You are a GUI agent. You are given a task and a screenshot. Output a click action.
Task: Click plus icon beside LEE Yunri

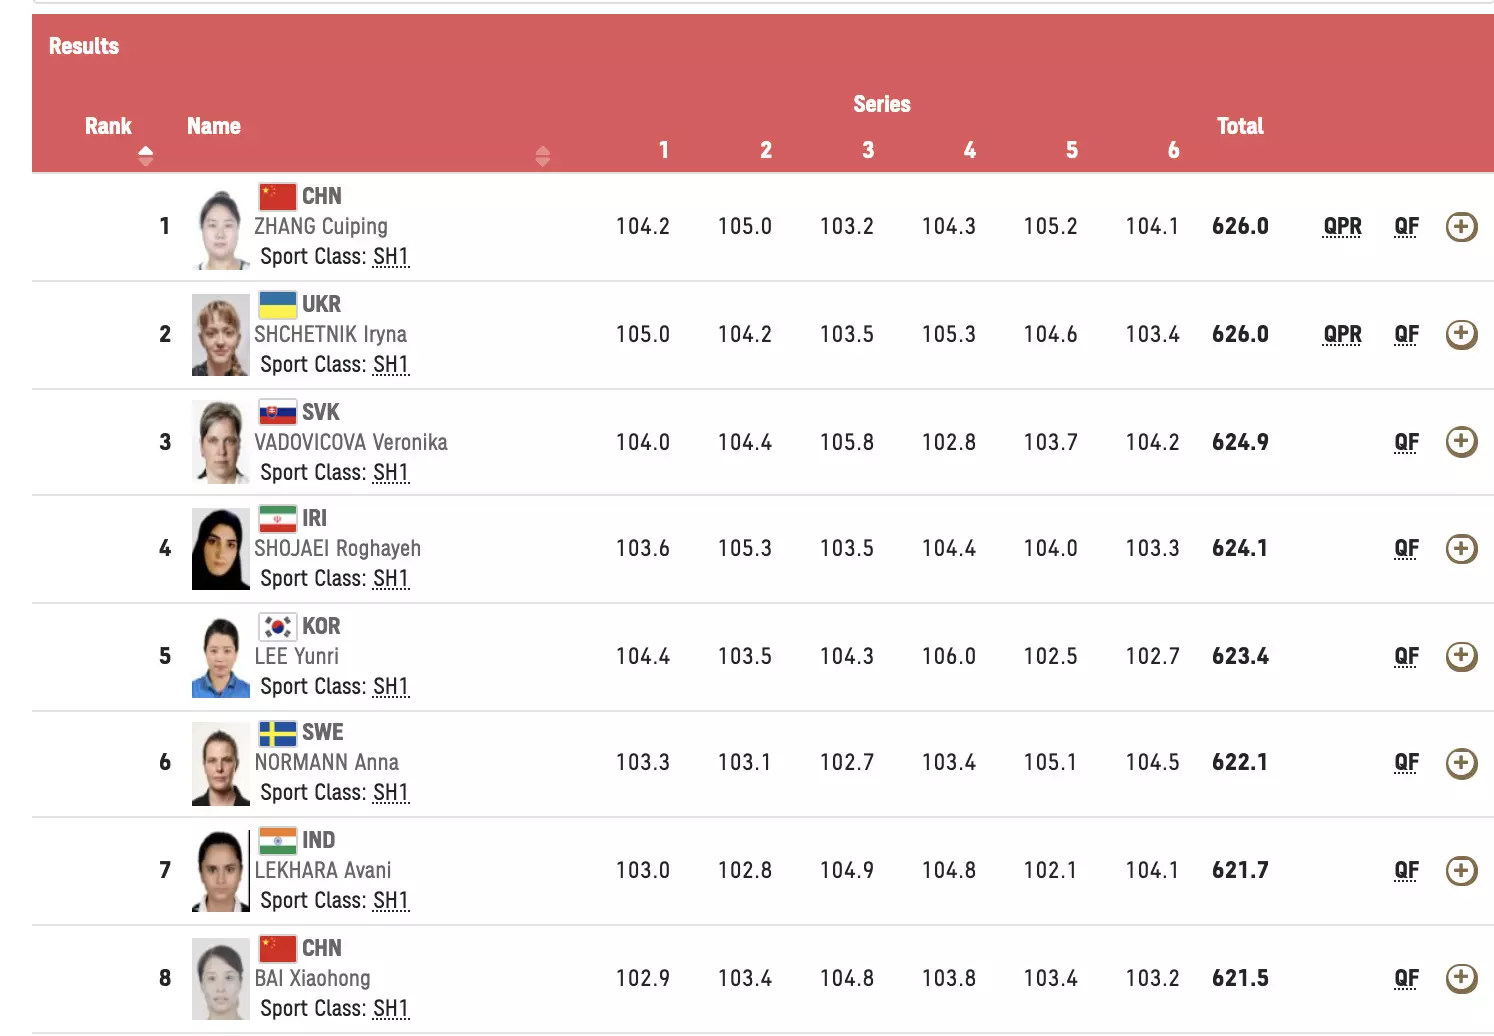click(1461, 656)
